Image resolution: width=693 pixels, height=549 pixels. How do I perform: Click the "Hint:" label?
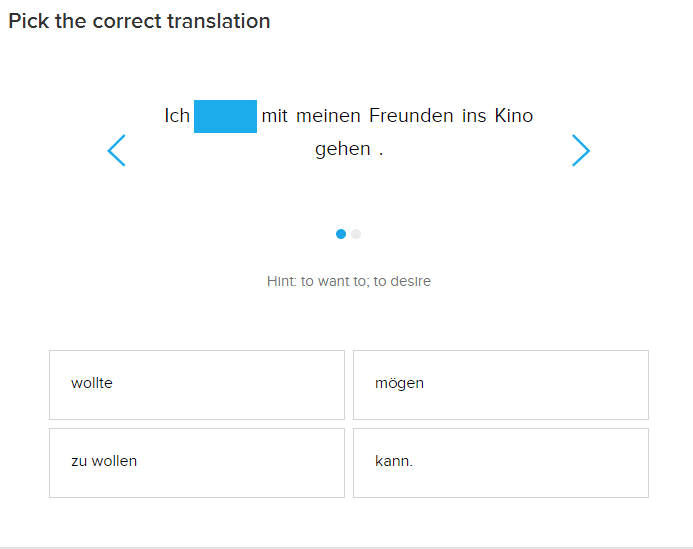coord(281,282)
